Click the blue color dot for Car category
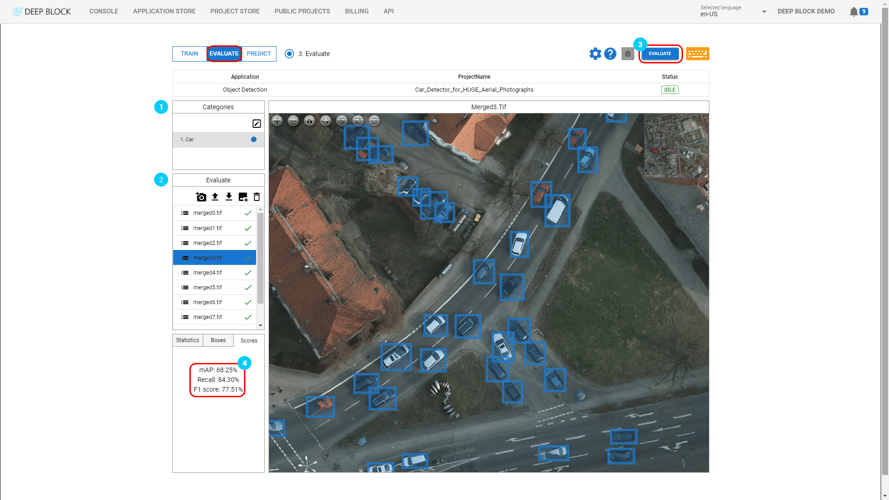Screen dimensions: 889x500 pyautogui.click(x=253, y=139)
